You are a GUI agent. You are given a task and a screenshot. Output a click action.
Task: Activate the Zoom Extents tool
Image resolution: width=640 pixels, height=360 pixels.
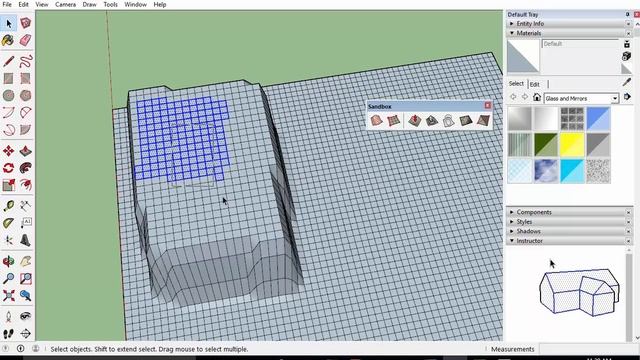coord(9,295)
